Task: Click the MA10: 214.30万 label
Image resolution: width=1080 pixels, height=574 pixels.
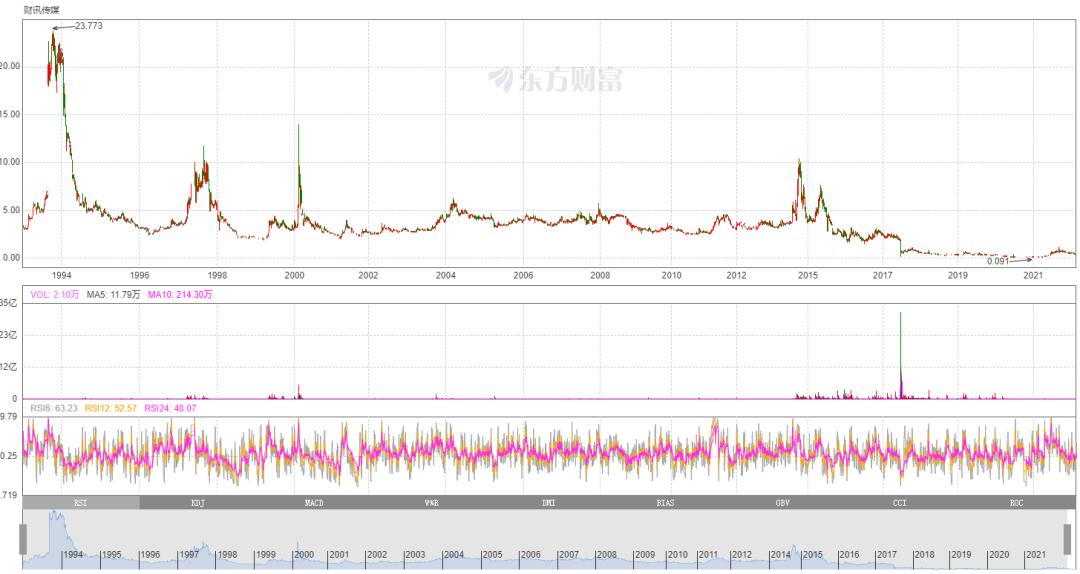Action: (180, 294)
